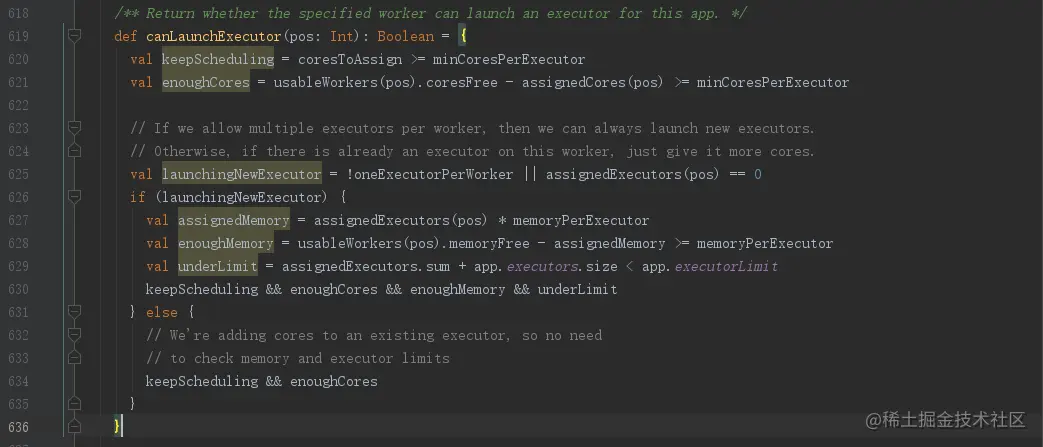Viewport: 1043px width, 447px height.
Task: Click coresFree on line 621
Action: click(x=462, y=82)
